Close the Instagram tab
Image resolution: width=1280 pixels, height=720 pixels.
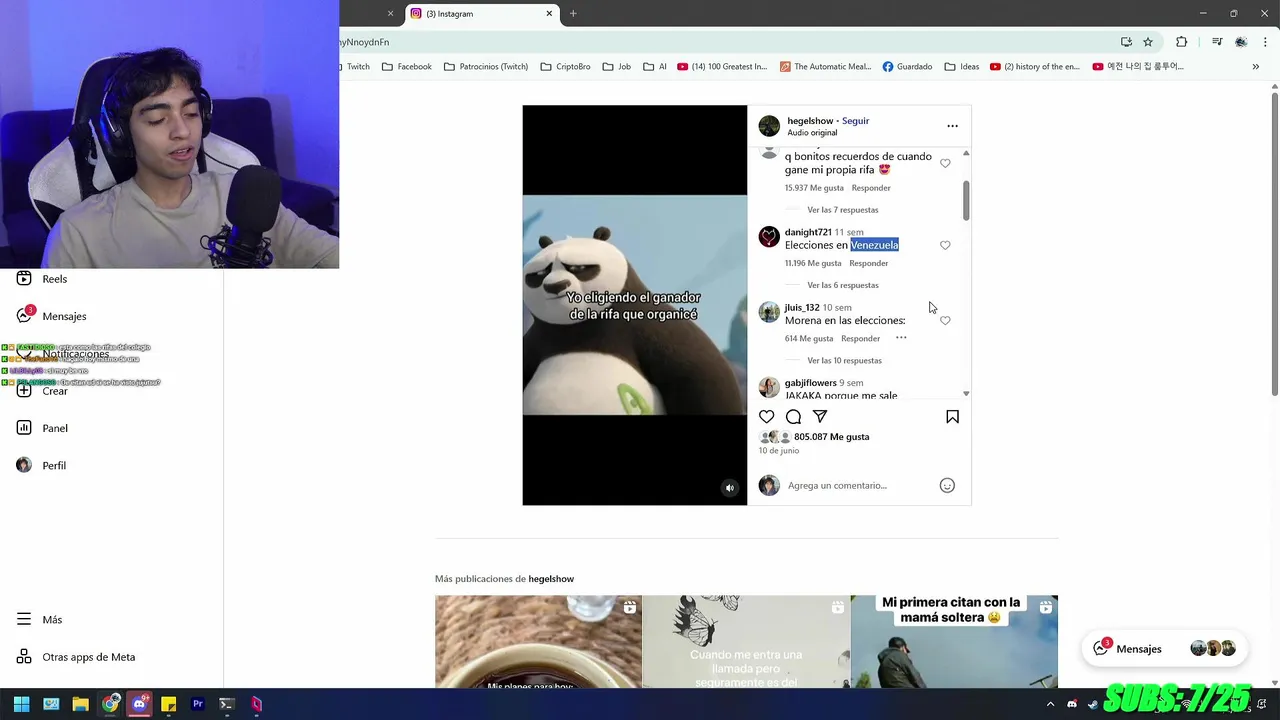[549, 14]
